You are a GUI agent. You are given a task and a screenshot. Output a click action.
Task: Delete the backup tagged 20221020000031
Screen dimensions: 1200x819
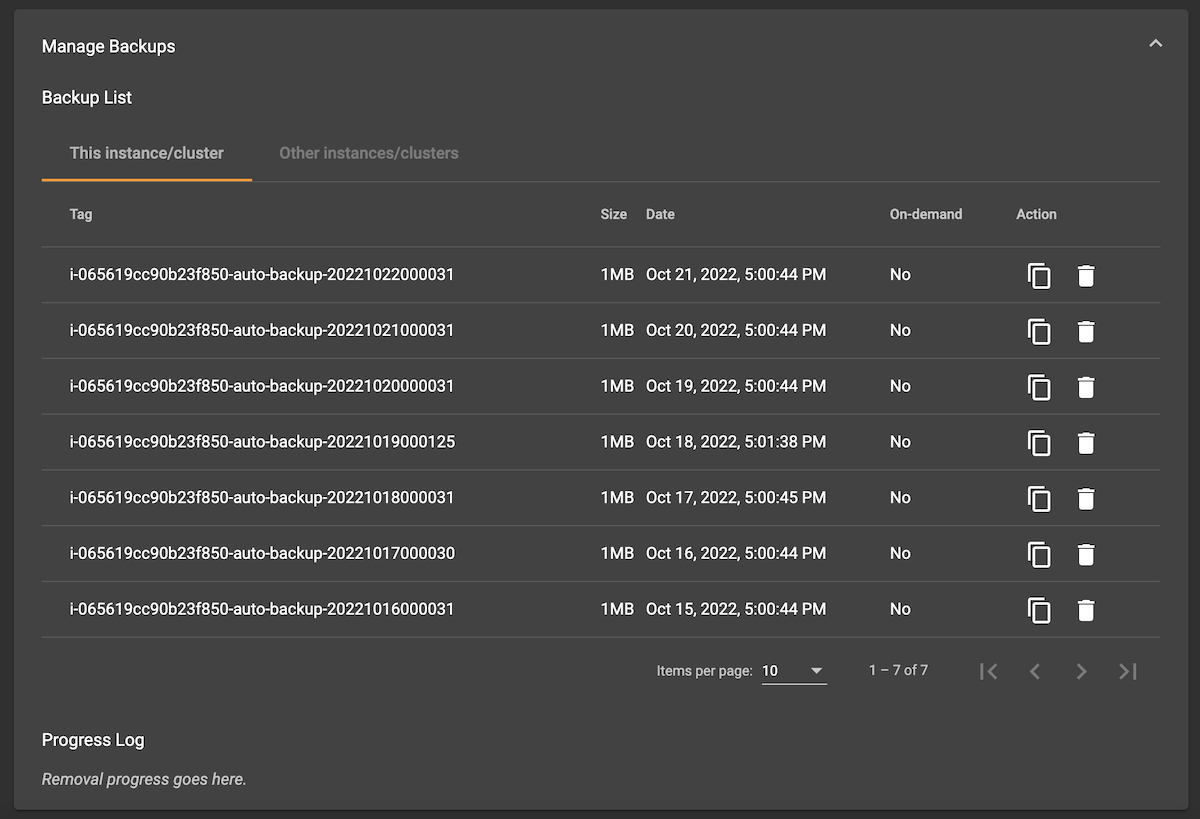point(1086,387)
